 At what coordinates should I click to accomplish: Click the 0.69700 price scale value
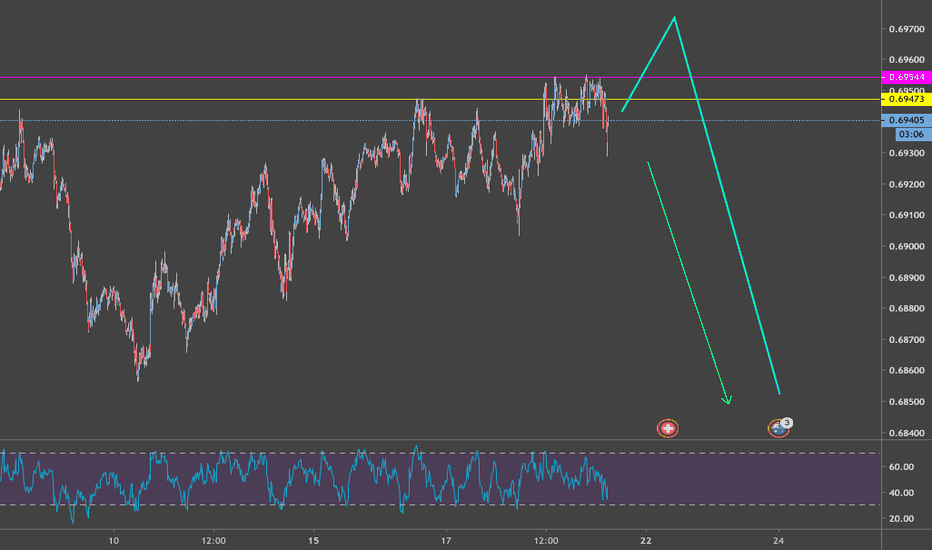pos(906,29)
